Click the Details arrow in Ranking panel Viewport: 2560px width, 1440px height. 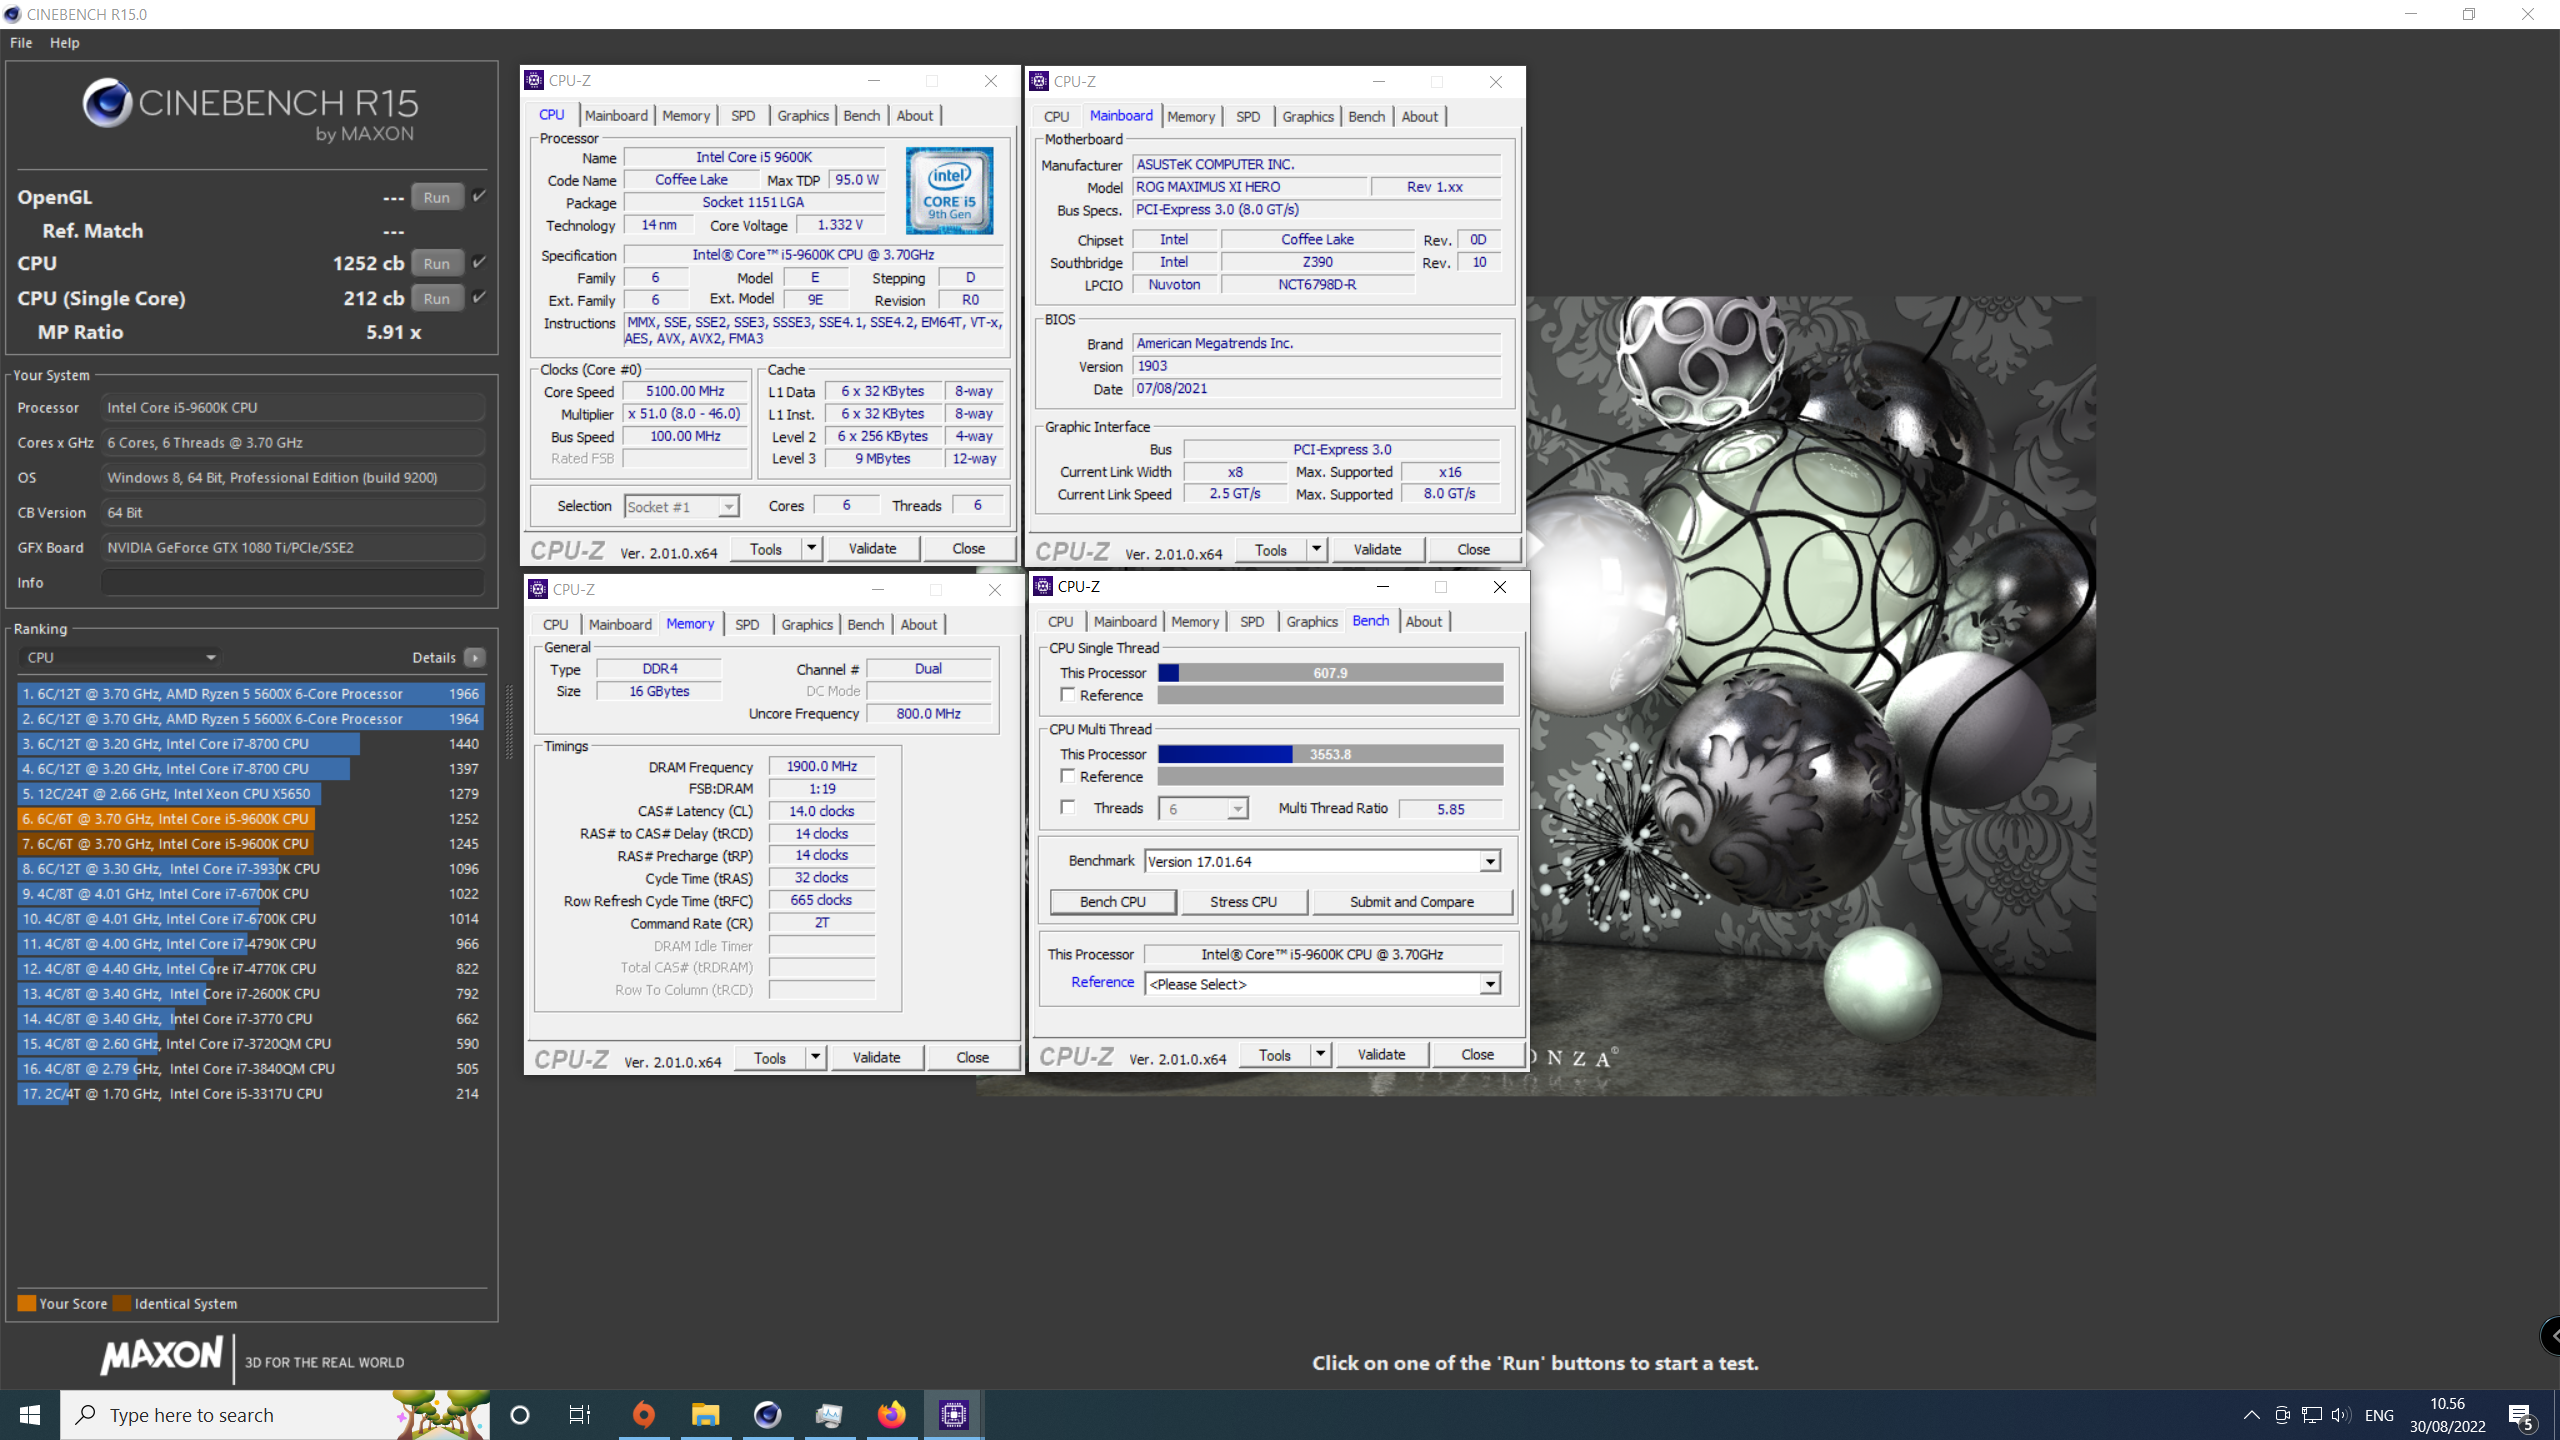(475, 657)
